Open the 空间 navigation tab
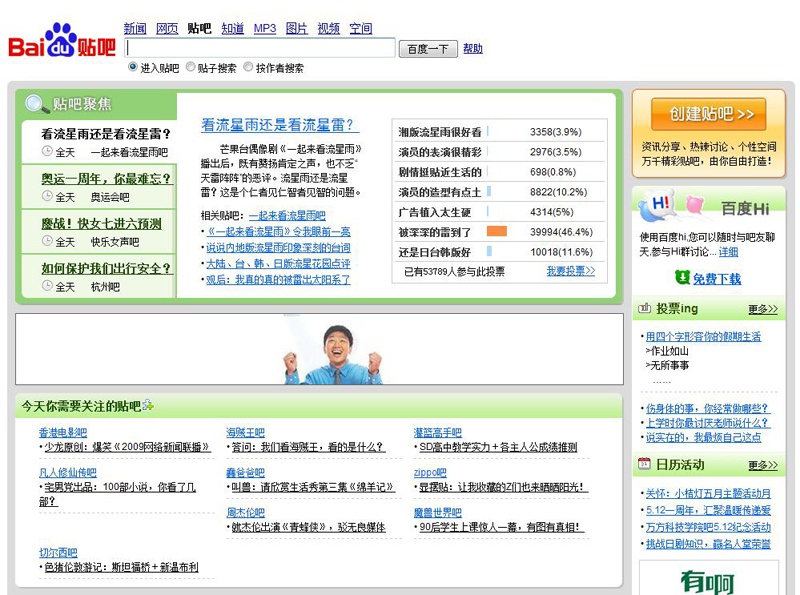 pyautogui.click(x=361, y=29)
